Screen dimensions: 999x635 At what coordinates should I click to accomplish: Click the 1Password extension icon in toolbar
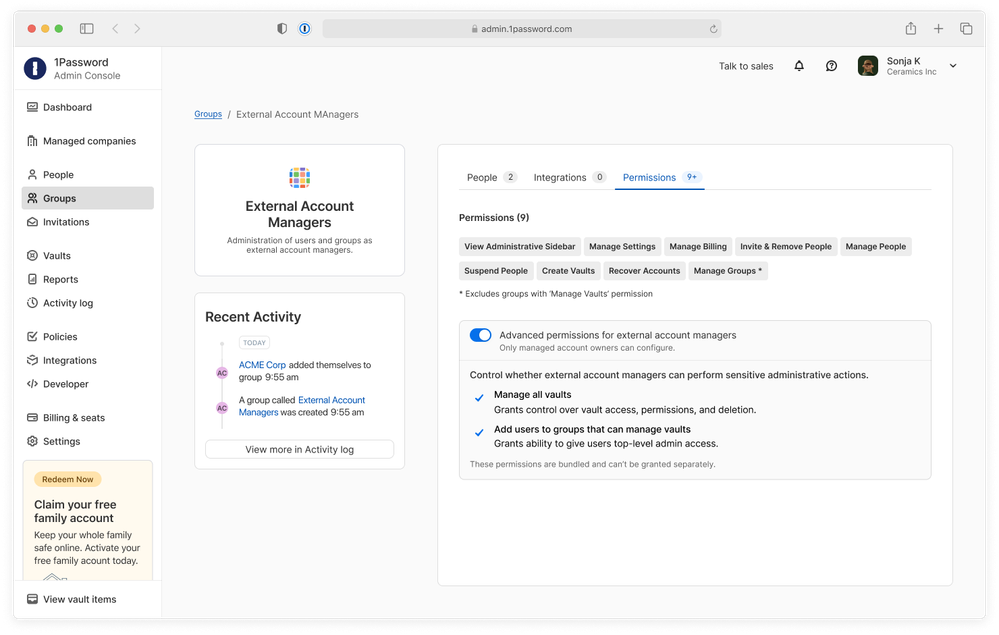pos(304,29)
